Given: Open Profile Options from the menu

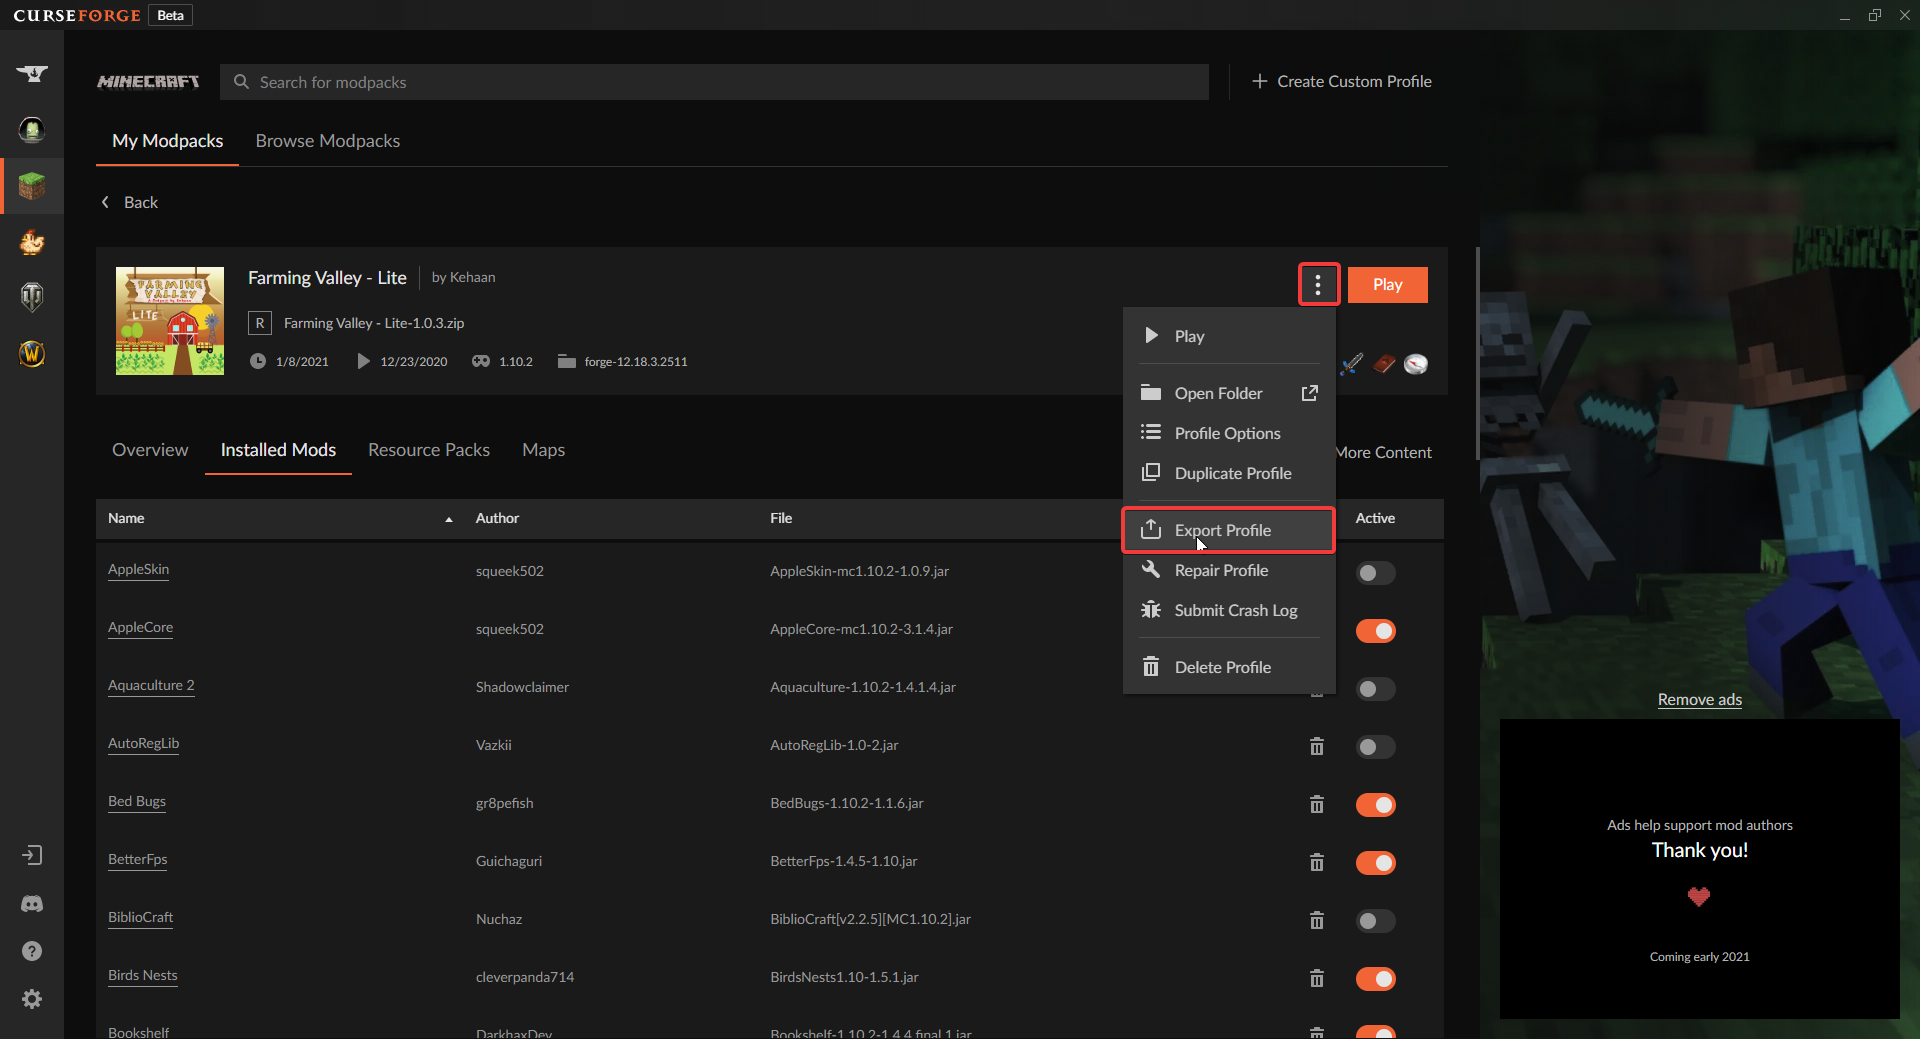Looking at the screenshot, I should coord(1229,433).
